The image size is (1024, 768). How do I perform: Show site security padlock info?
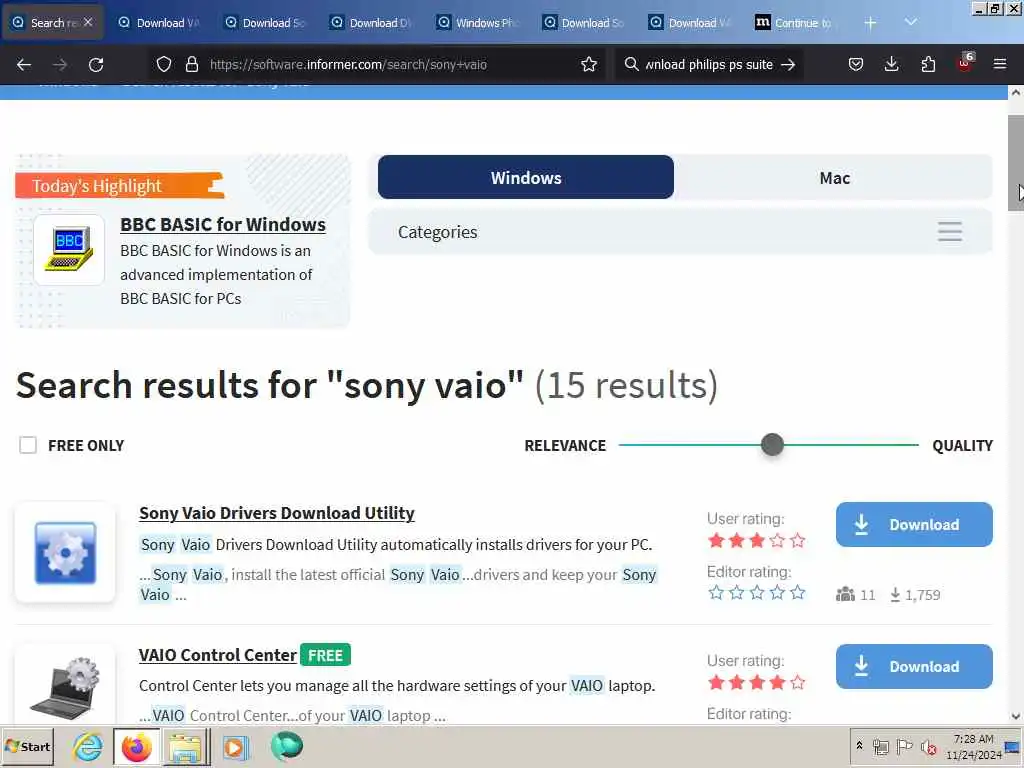[191, 64]
